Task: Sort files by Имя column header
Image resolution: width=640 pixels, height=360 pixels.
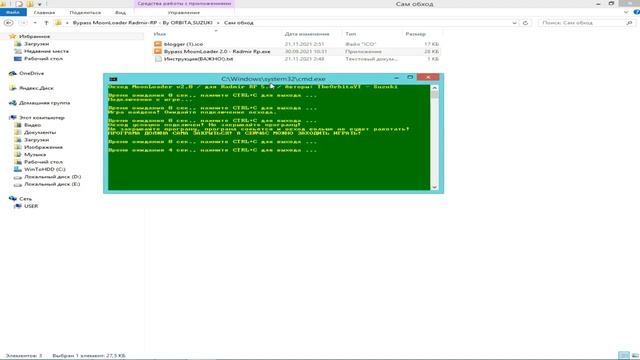Action: pyautogui.click(x=160, y=34)
